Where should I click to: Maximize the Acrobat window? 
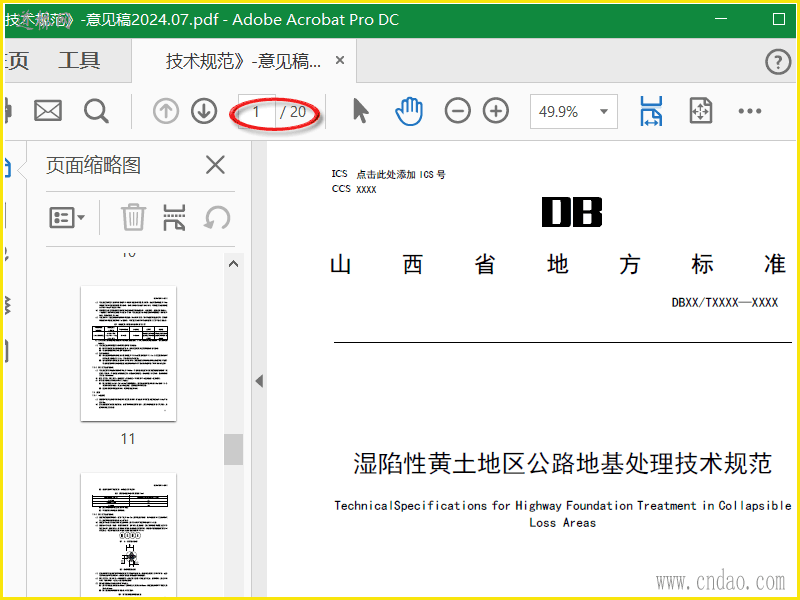pos(779,19)
